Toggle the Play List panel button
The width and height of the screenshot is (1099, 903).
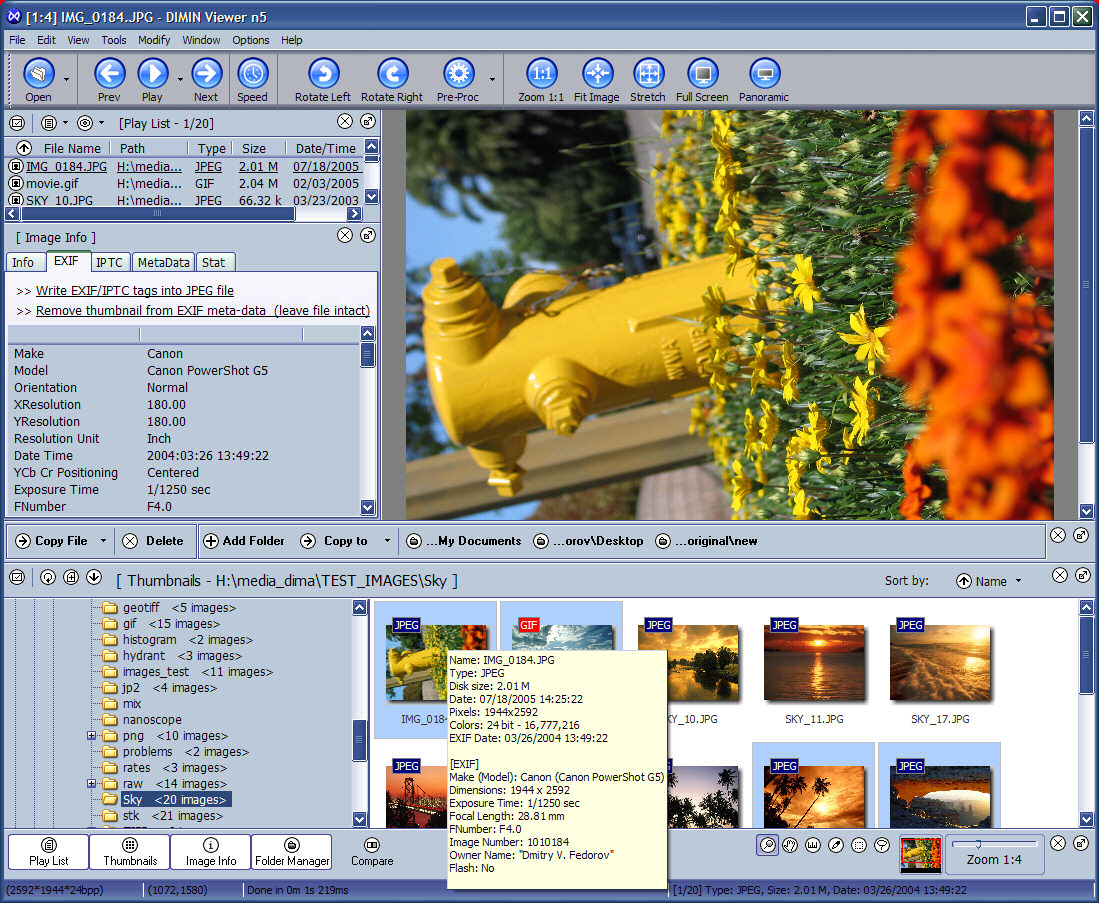pyautogui.click(x=49, y=852)
